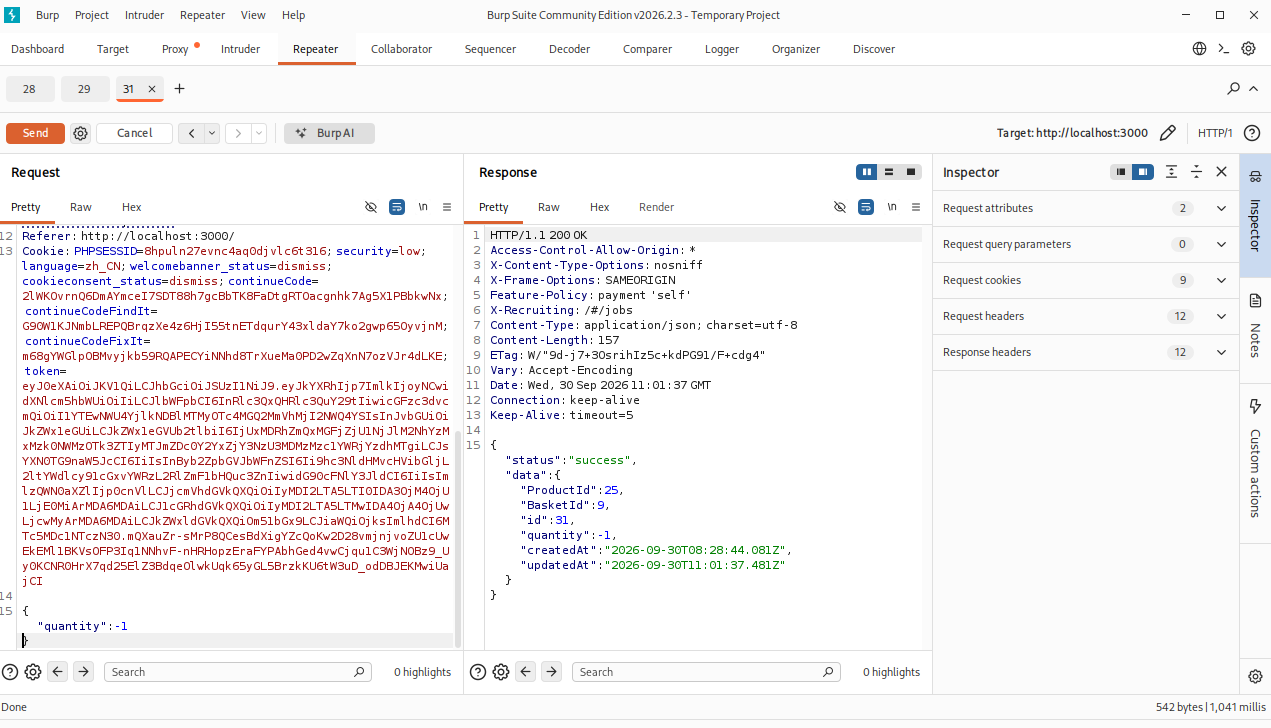Click Response search input field
Image resolution: width=1271 pixels, height=728 pixels.
[706, 672]
